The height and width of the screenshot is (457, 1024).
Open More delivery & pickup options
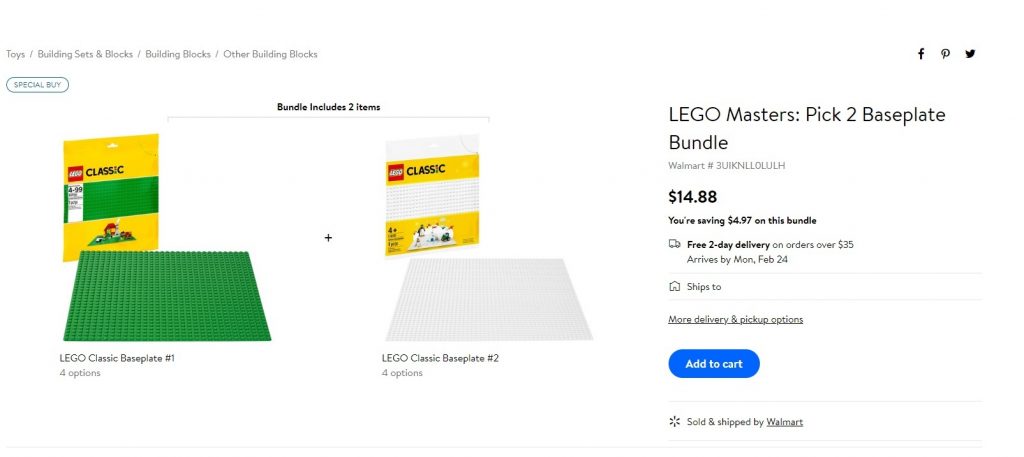(x=735, y=319)
